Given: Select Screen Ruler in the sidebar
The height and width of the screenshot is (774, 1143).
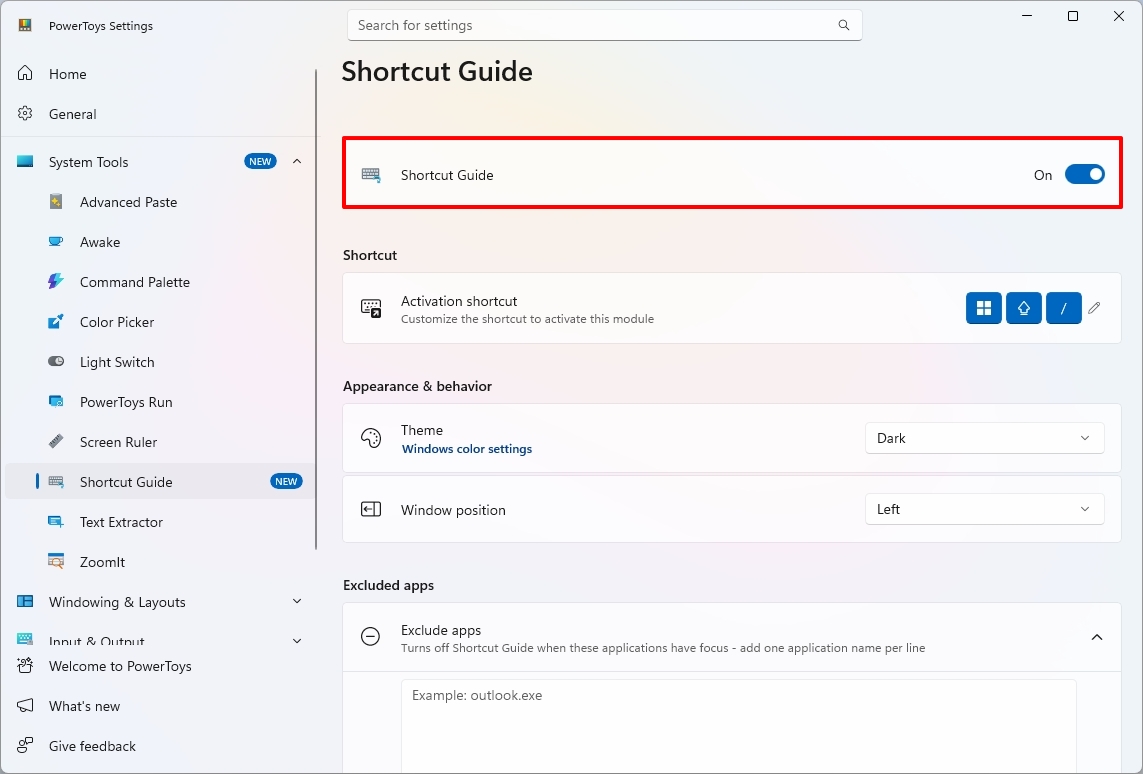Looking at the screenshot, I should coord(118,442).
